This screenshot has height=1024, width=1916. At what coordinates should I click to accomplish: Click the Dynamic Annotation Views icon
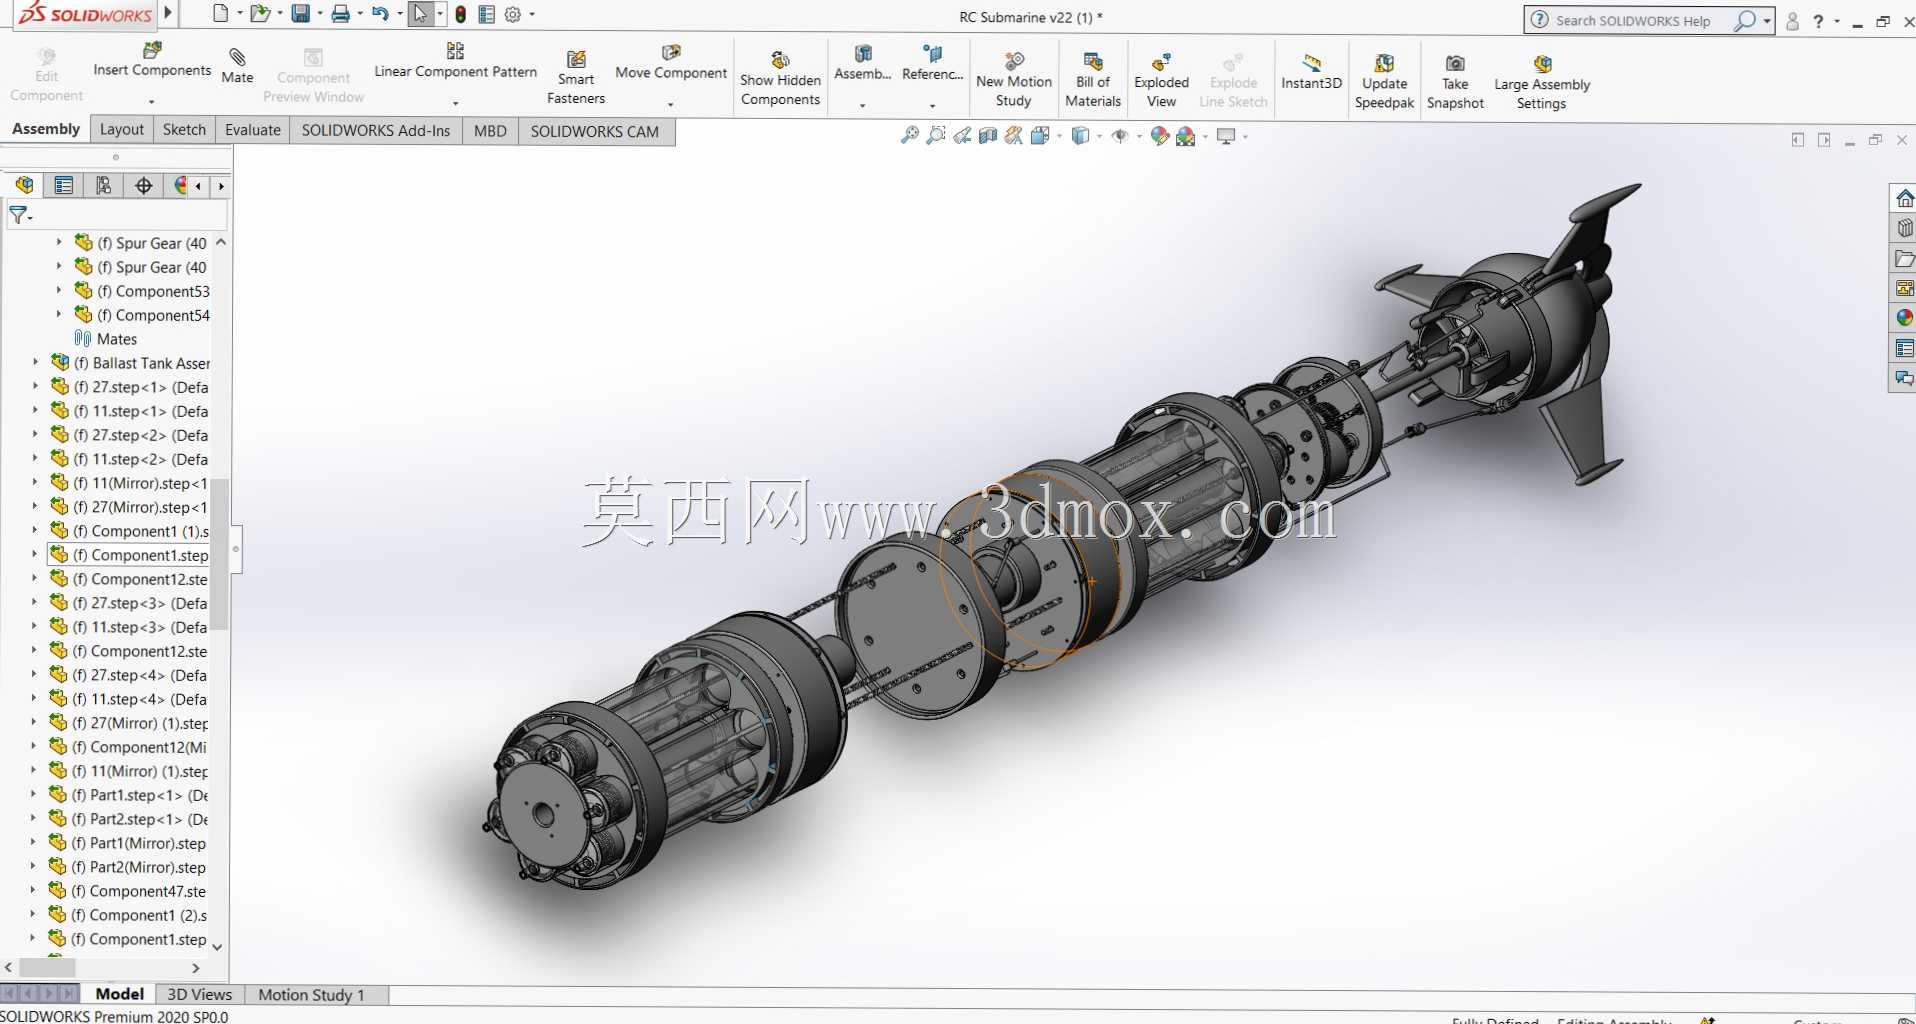(1014, 135)
